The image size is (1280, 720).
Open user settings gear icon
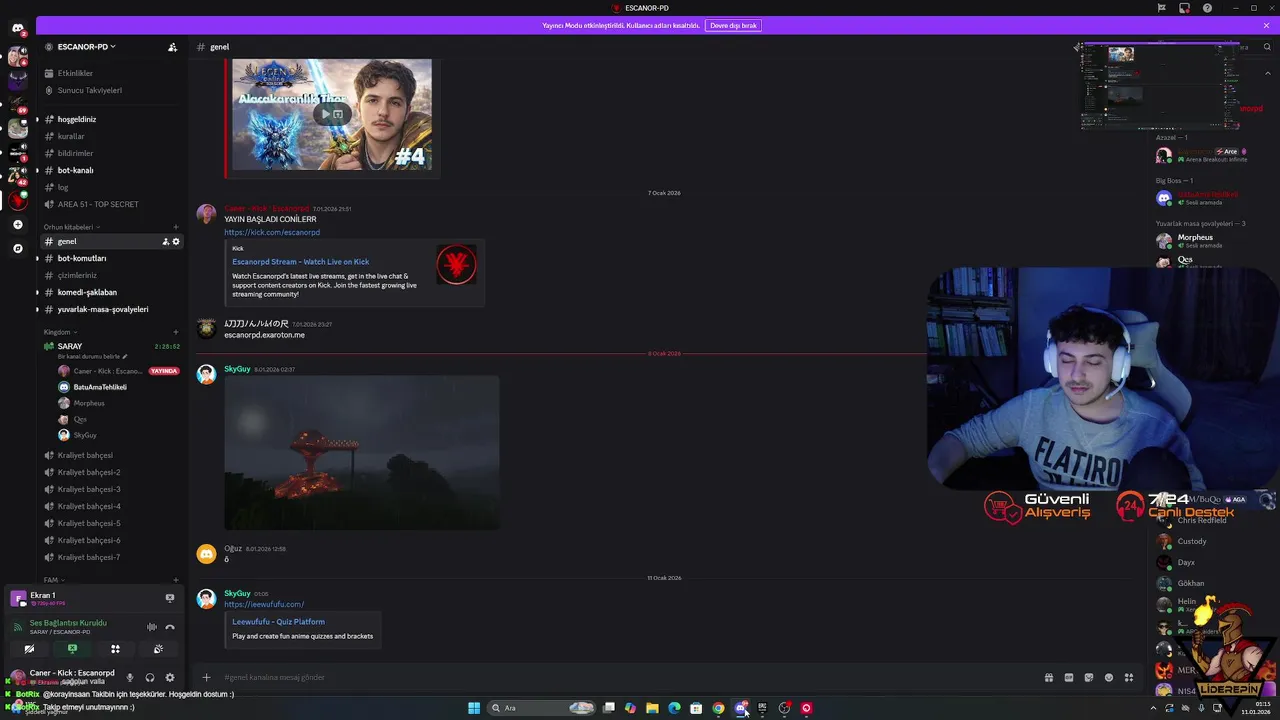coord(170,678)
